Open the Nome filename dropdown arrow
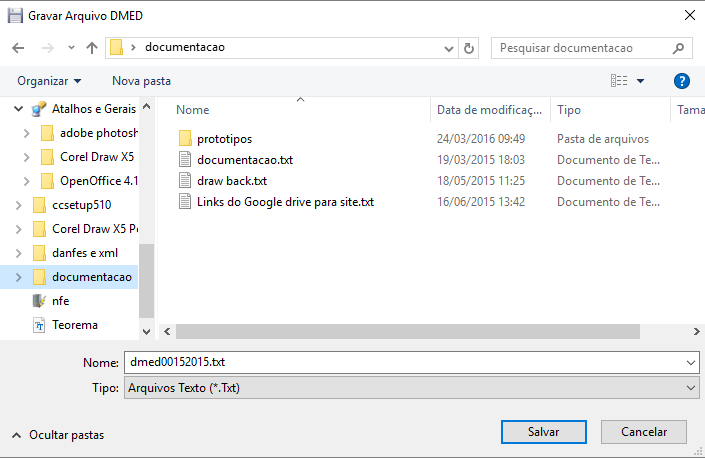This screenshot has height=458, width=705. point(691,363)
